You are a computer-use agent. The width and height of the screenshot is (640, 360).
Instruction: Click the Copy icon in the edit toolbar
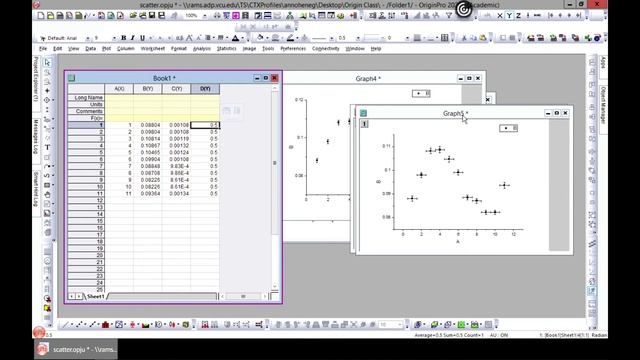pos(473,38)
